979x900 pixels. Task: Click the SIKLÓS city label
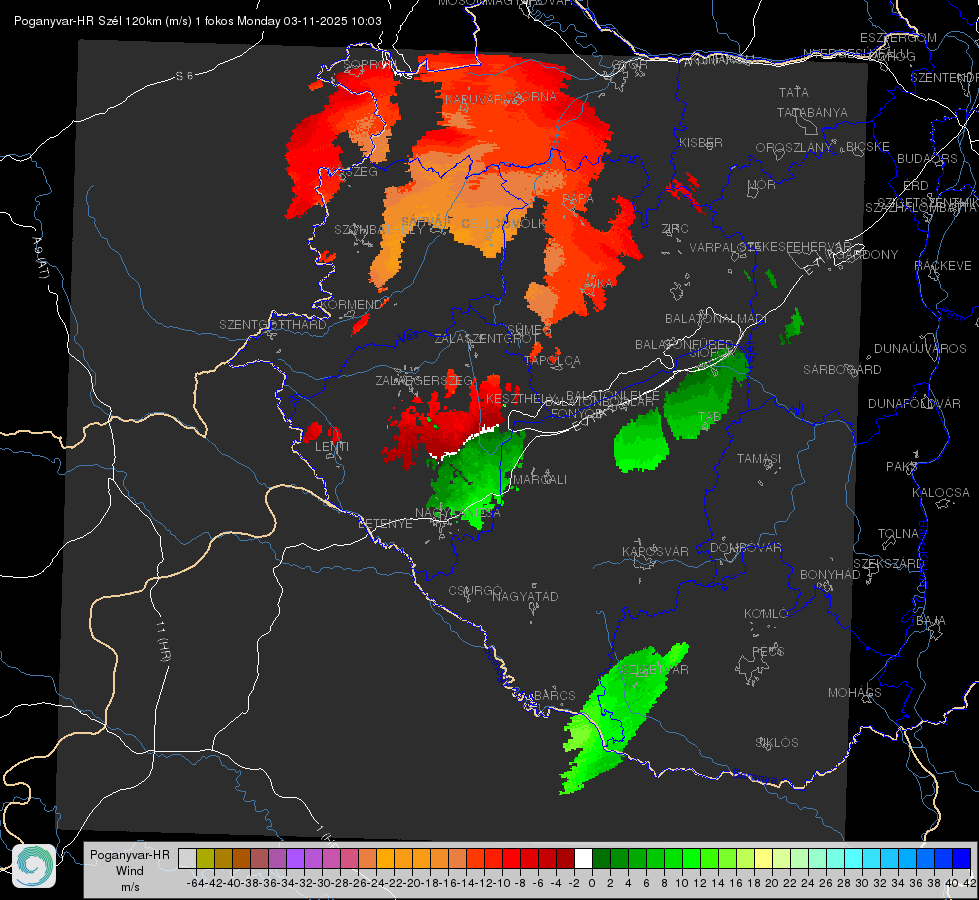(x=777, y=742)
